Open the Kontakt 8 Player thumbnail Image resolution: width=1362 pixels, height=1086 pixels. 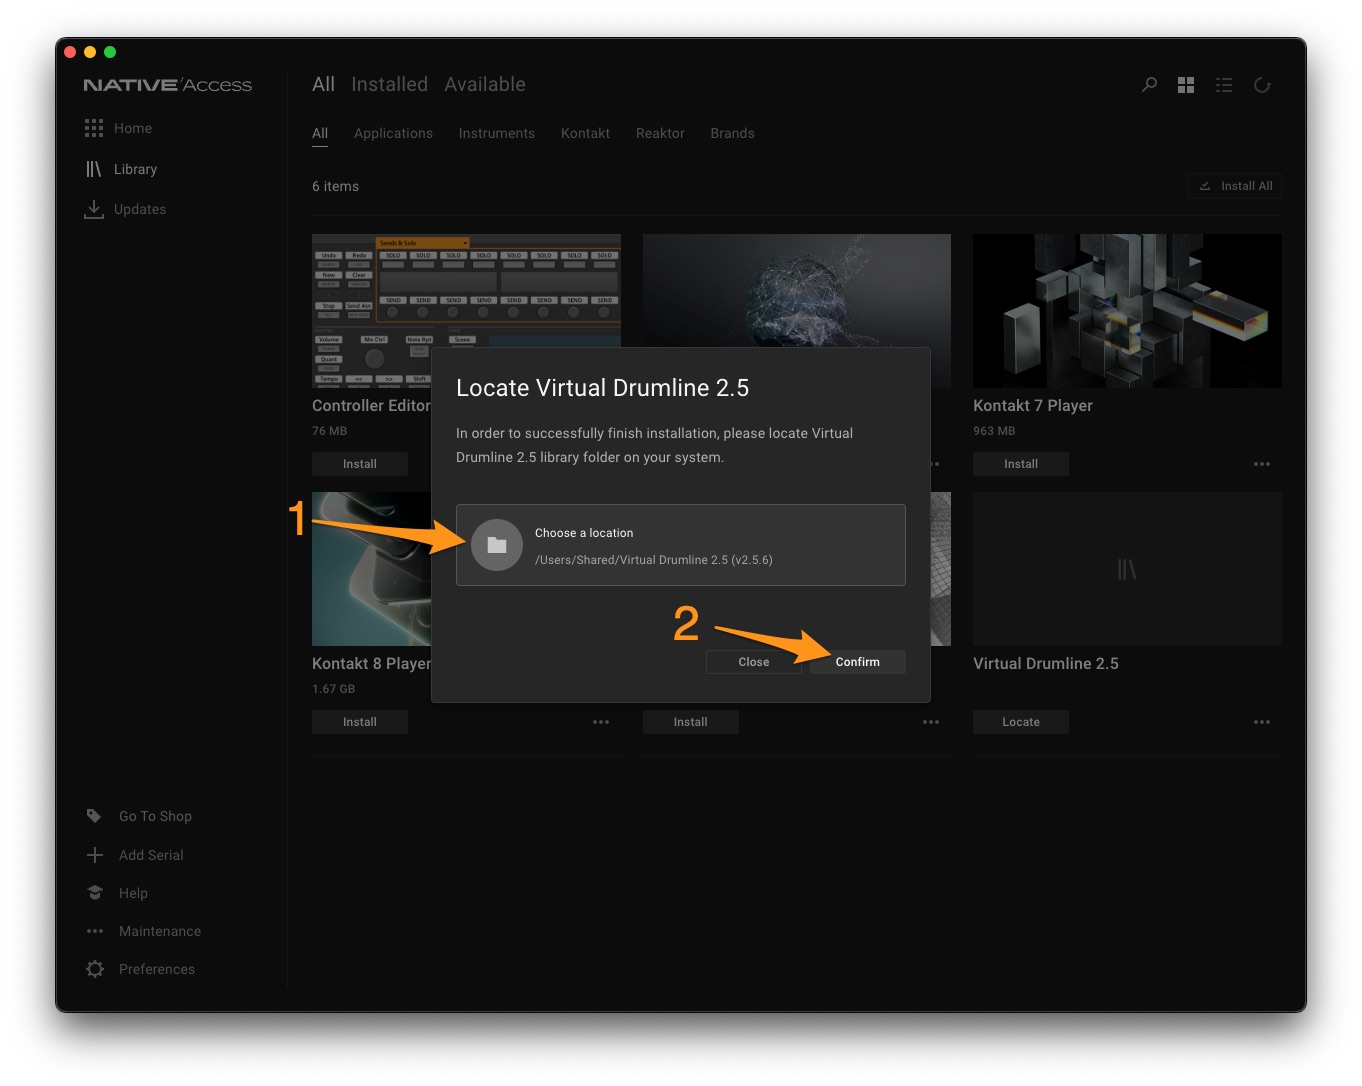tap(371, 569)
